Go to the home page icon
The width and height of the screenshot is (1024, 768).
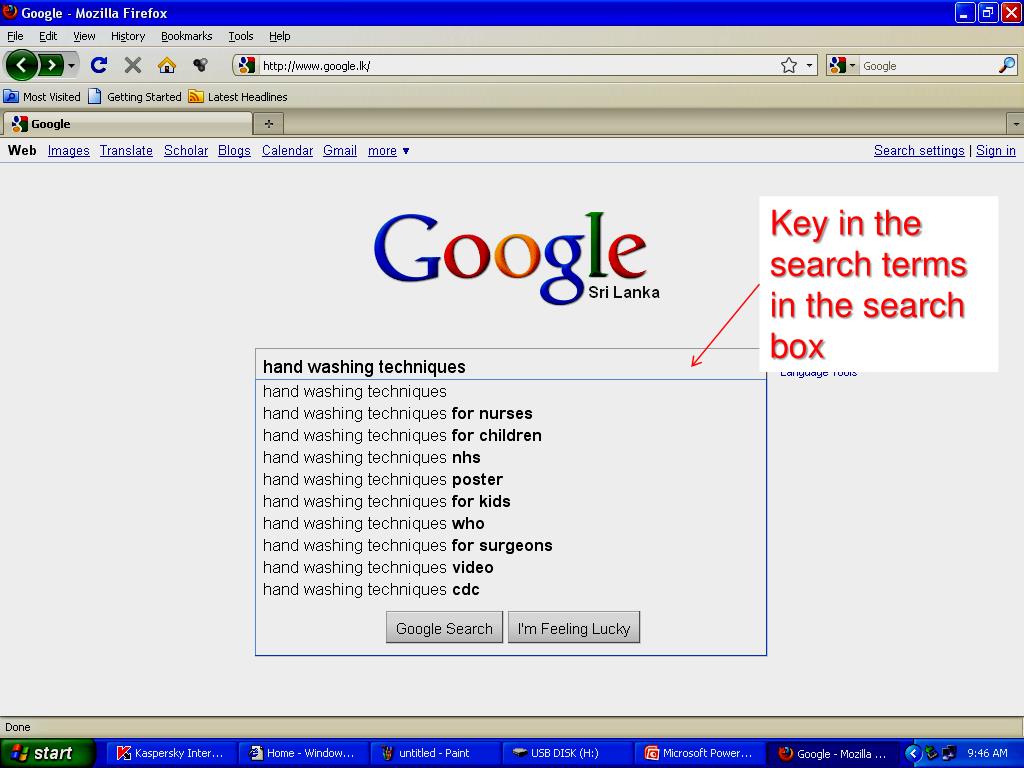[167, 65]
